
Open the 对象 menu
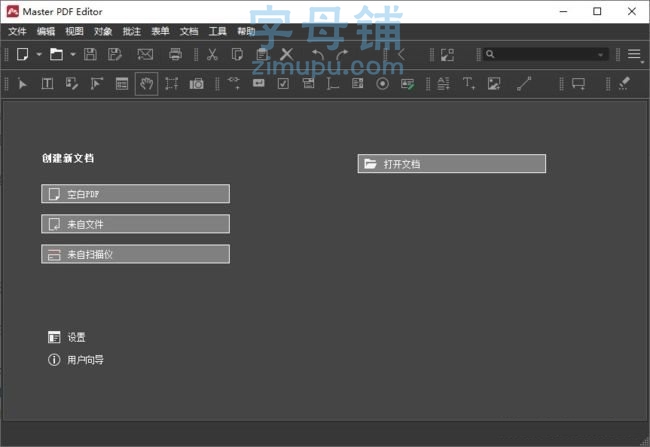point(103,32)
